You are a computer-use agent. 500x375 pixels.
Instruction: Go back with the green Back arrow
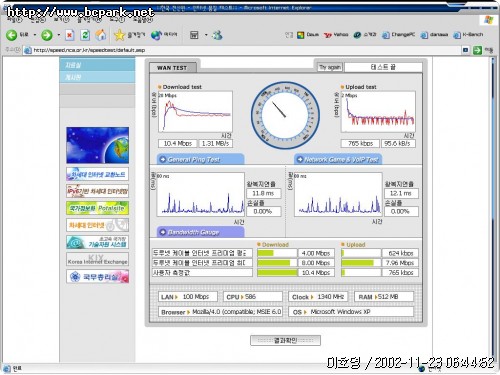[x=12, y=35]
